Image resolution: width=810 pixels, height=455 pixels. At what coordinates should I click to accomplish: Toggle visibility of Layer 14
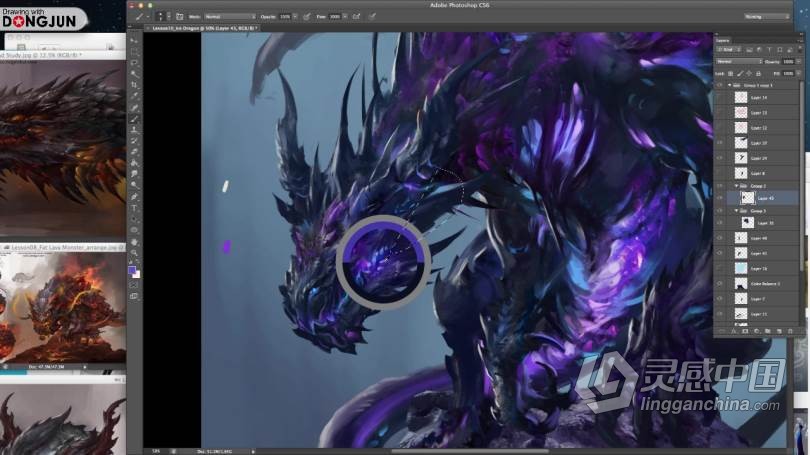click(x=720, y=97)
